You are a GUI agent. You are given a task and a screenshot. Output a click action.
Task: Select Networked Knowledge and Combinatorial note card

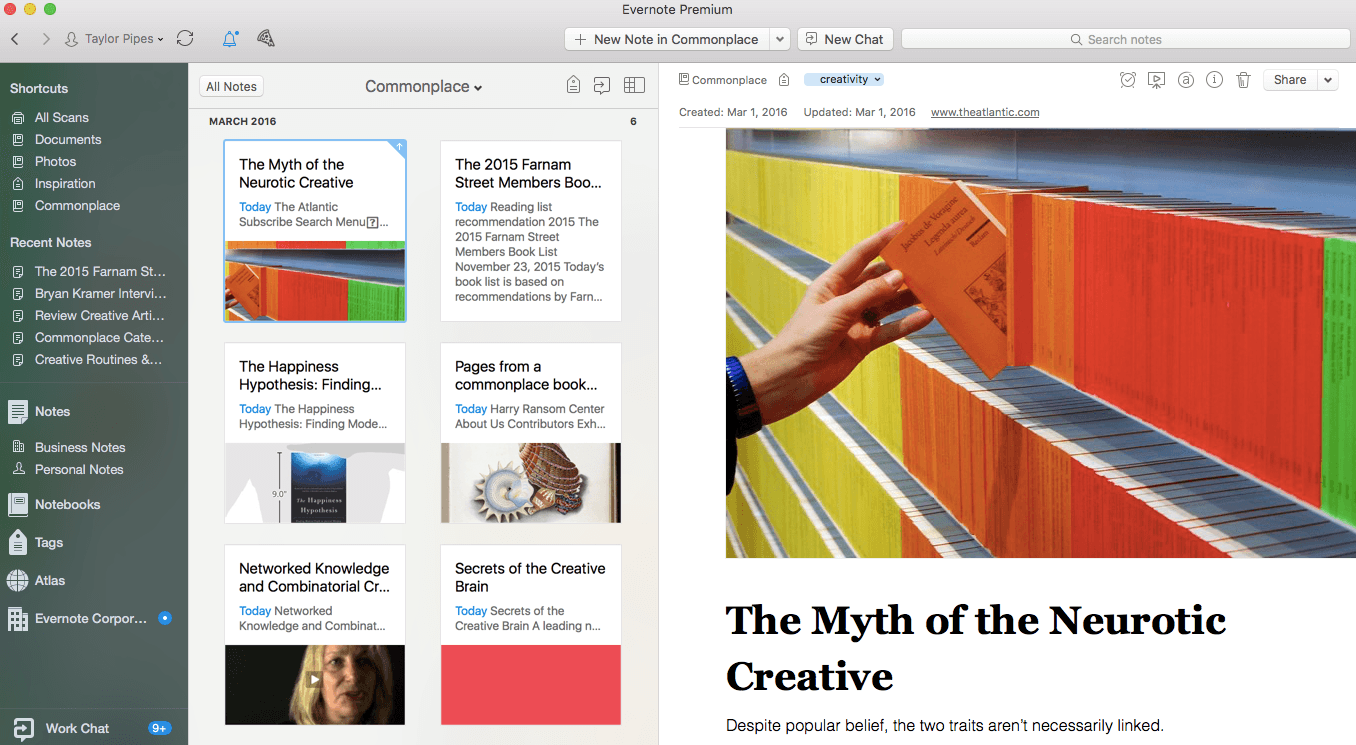tap(315, 635)
